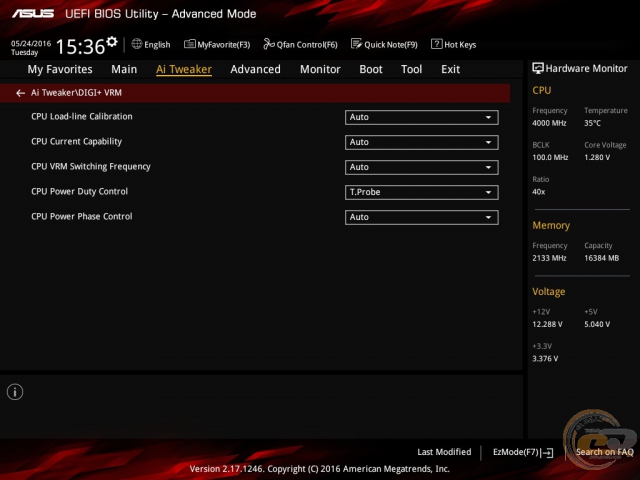640x480 pixels.
Task: Select CPU Power Duty Control label
Action: tap(79, 191)
